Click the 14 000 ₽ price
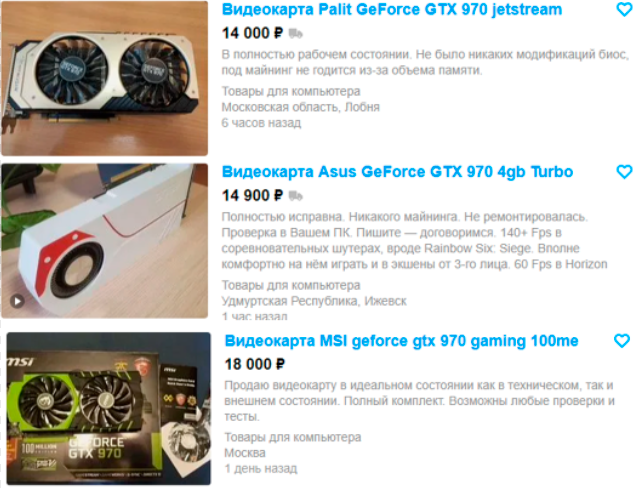 [253, 33]
